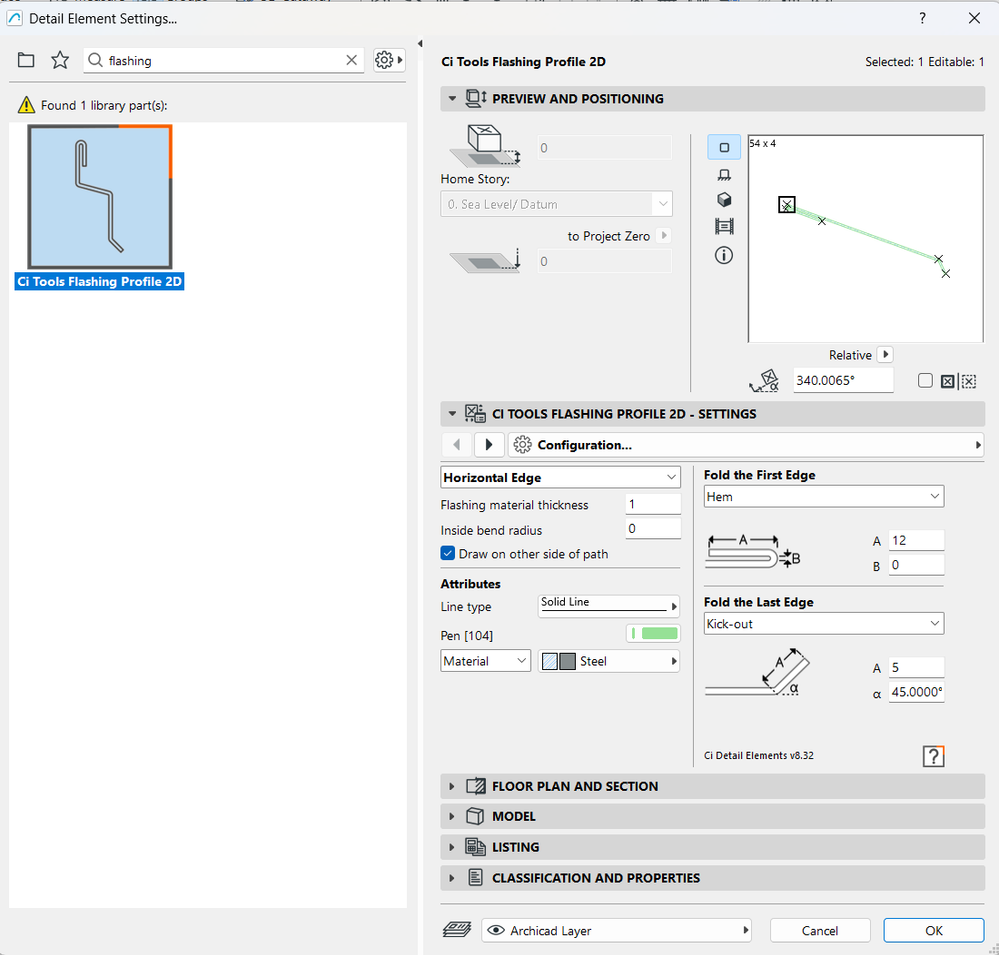Open the Material type dropdown
999x955 pixels.
[485, 661]
